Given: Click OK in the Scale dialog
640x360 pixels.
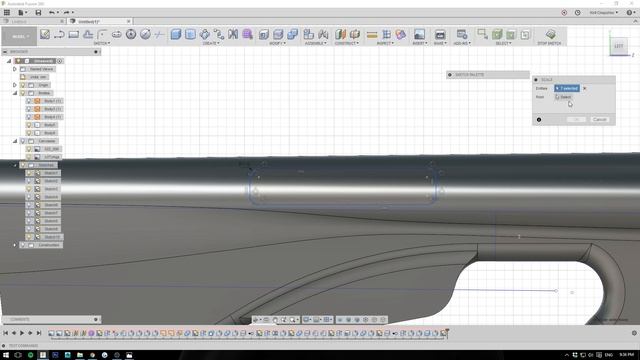Looking at the screenshot, I should point(576,120).
